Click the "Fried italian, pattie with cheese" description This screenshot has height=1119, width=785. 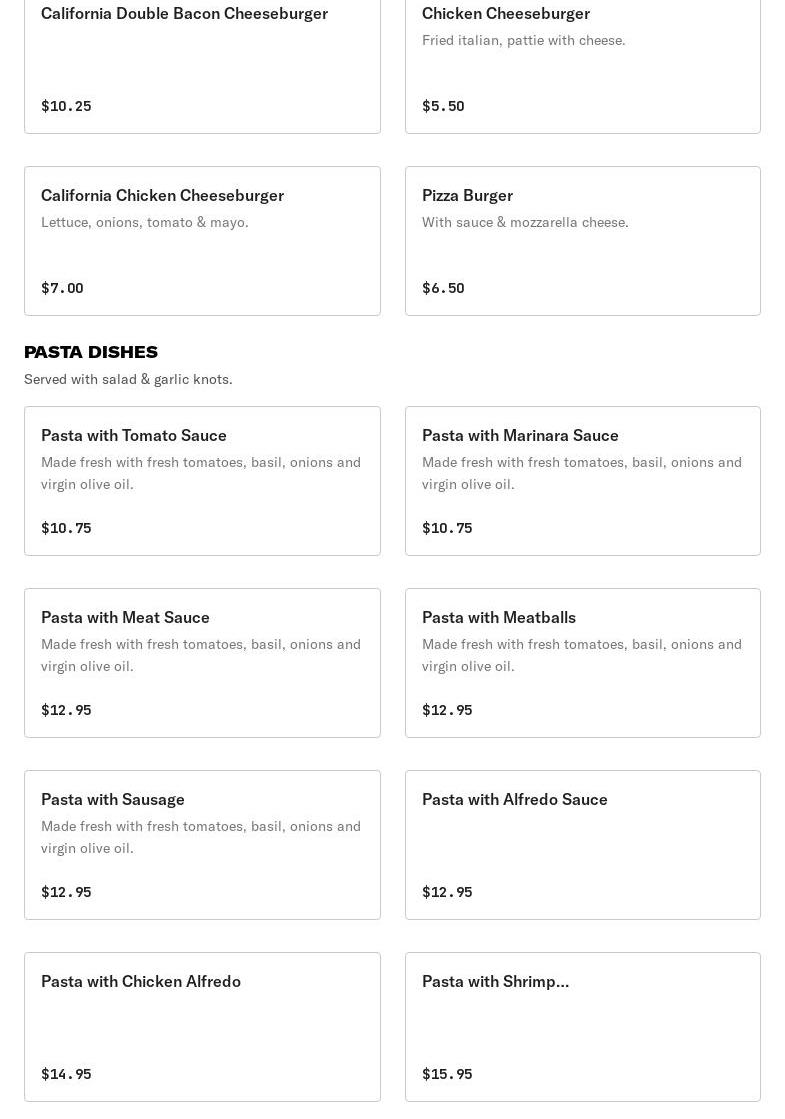523,40
